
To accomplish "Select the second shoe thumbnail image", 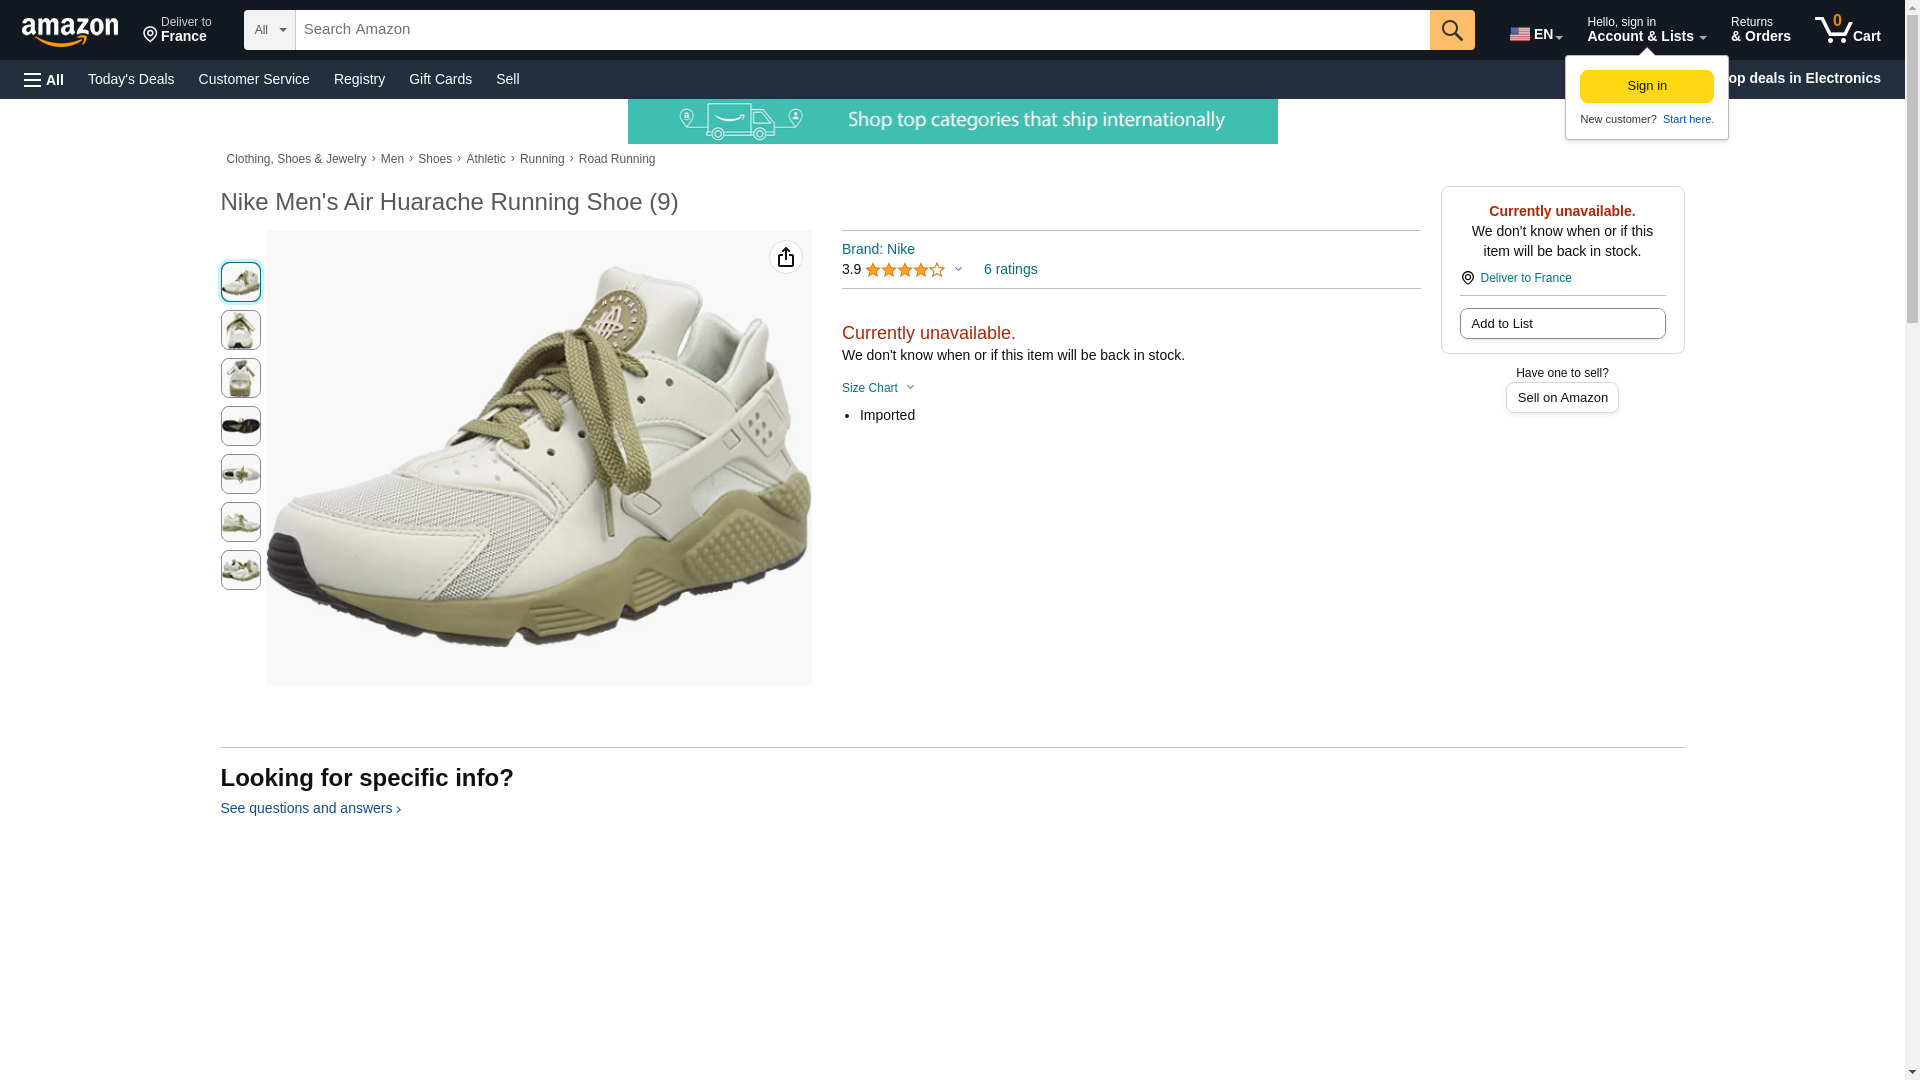I will (240, 330).
